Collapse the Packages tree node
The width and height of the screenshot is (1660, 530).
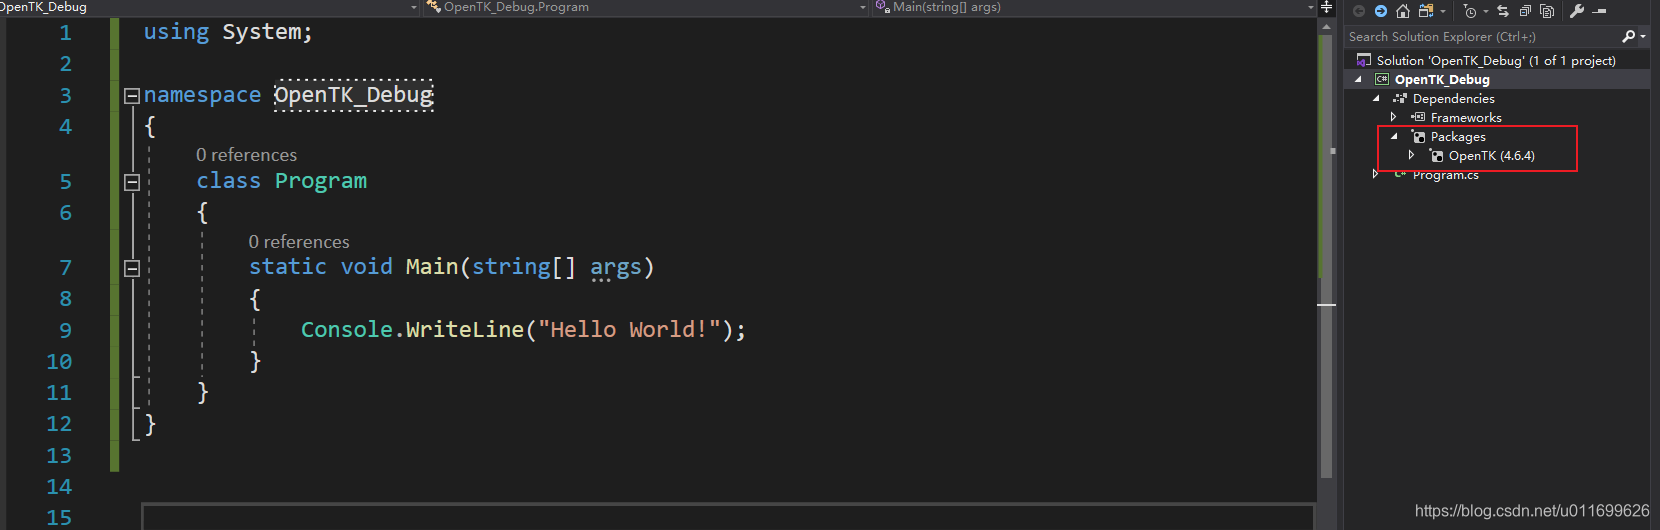(x=1394, y=137)
